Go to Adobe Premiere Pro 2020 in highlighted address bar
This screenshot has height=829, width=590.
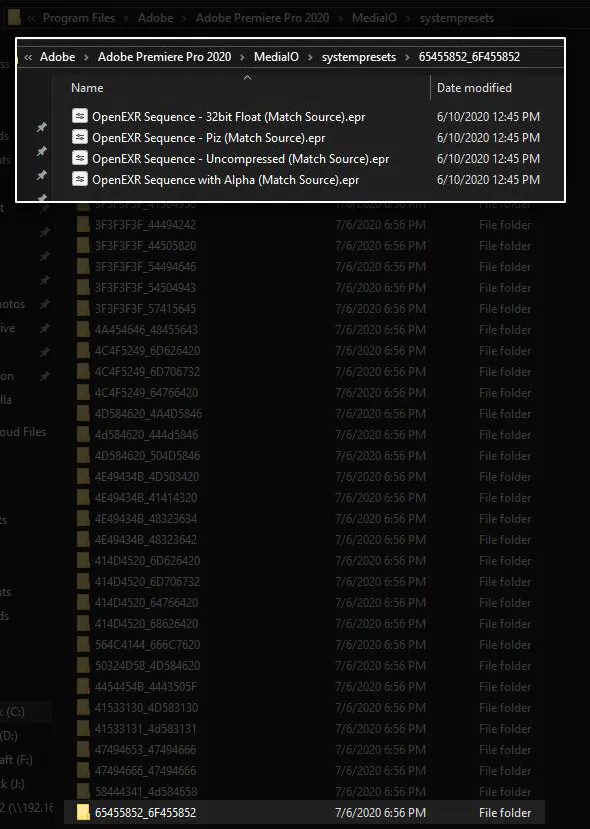164,57
